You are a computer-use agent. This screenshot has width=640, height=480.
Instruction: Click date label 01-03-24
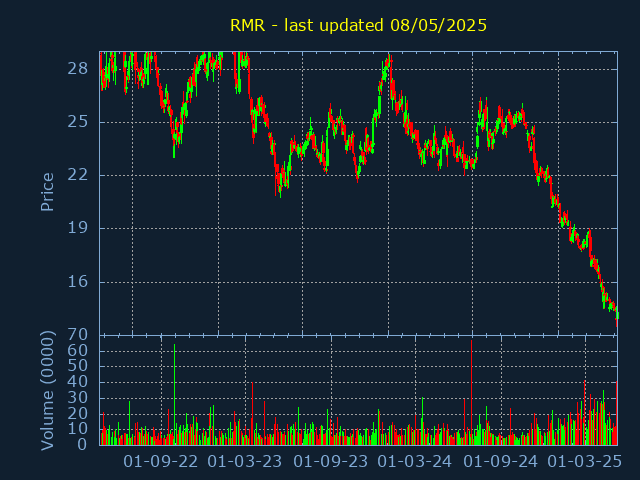(x=415, y=462)
